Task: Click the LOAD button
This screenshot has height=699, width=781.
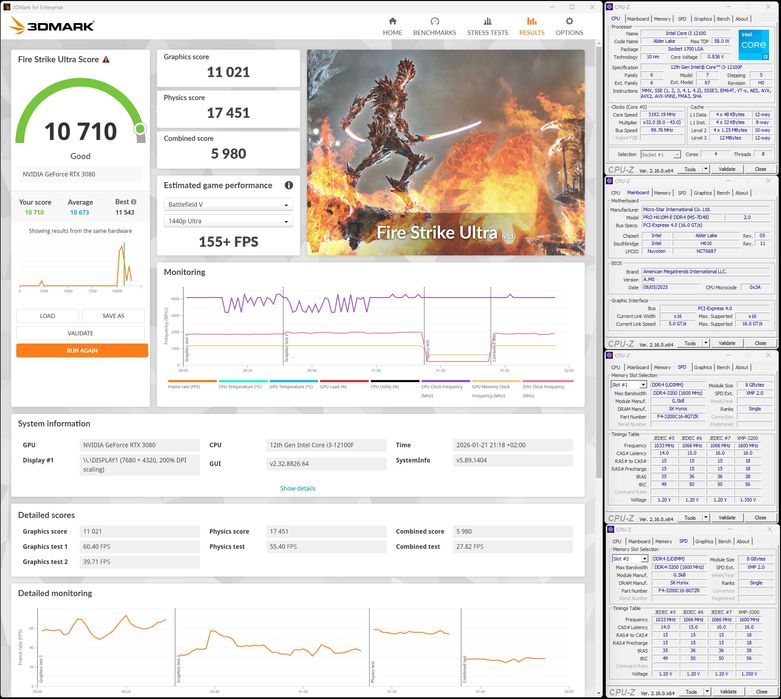Action: 47,316
